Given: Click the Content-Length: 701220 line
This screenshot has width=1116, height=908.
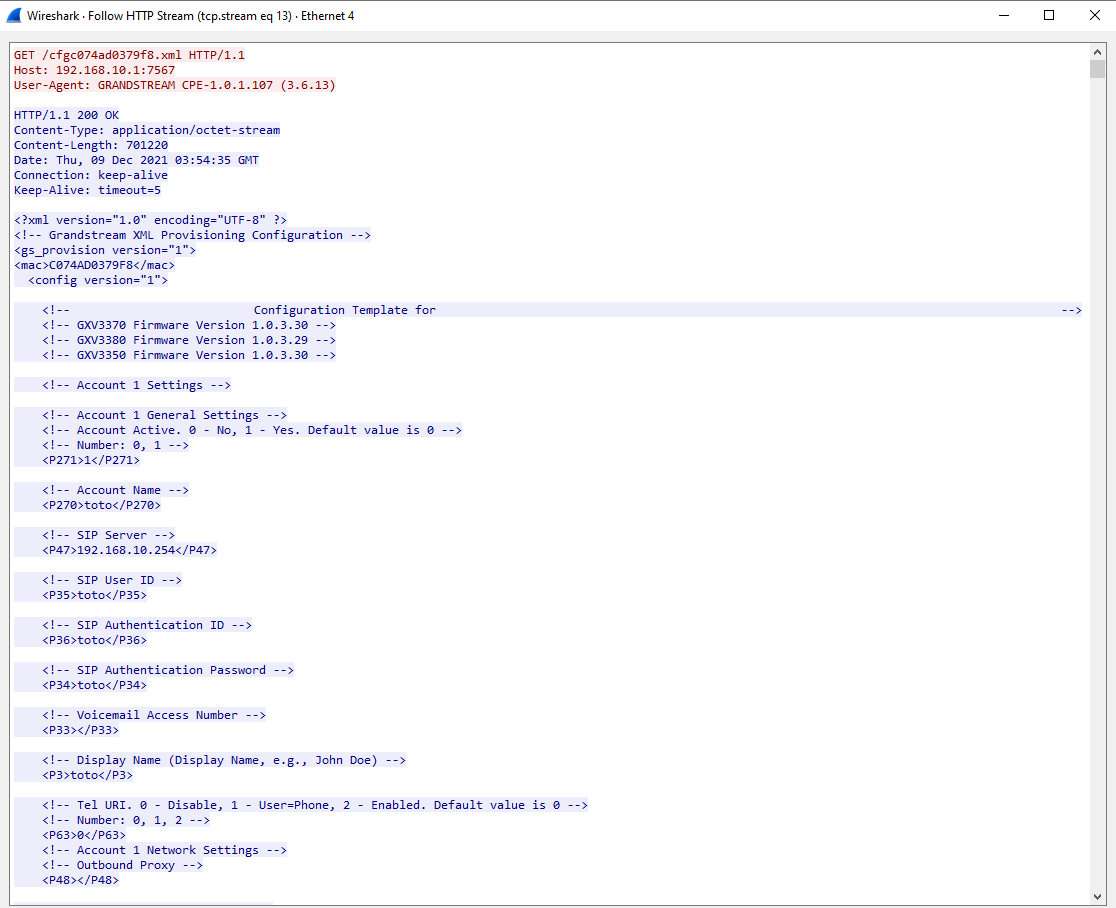Looking at the screenshot, I should [90, 144].
